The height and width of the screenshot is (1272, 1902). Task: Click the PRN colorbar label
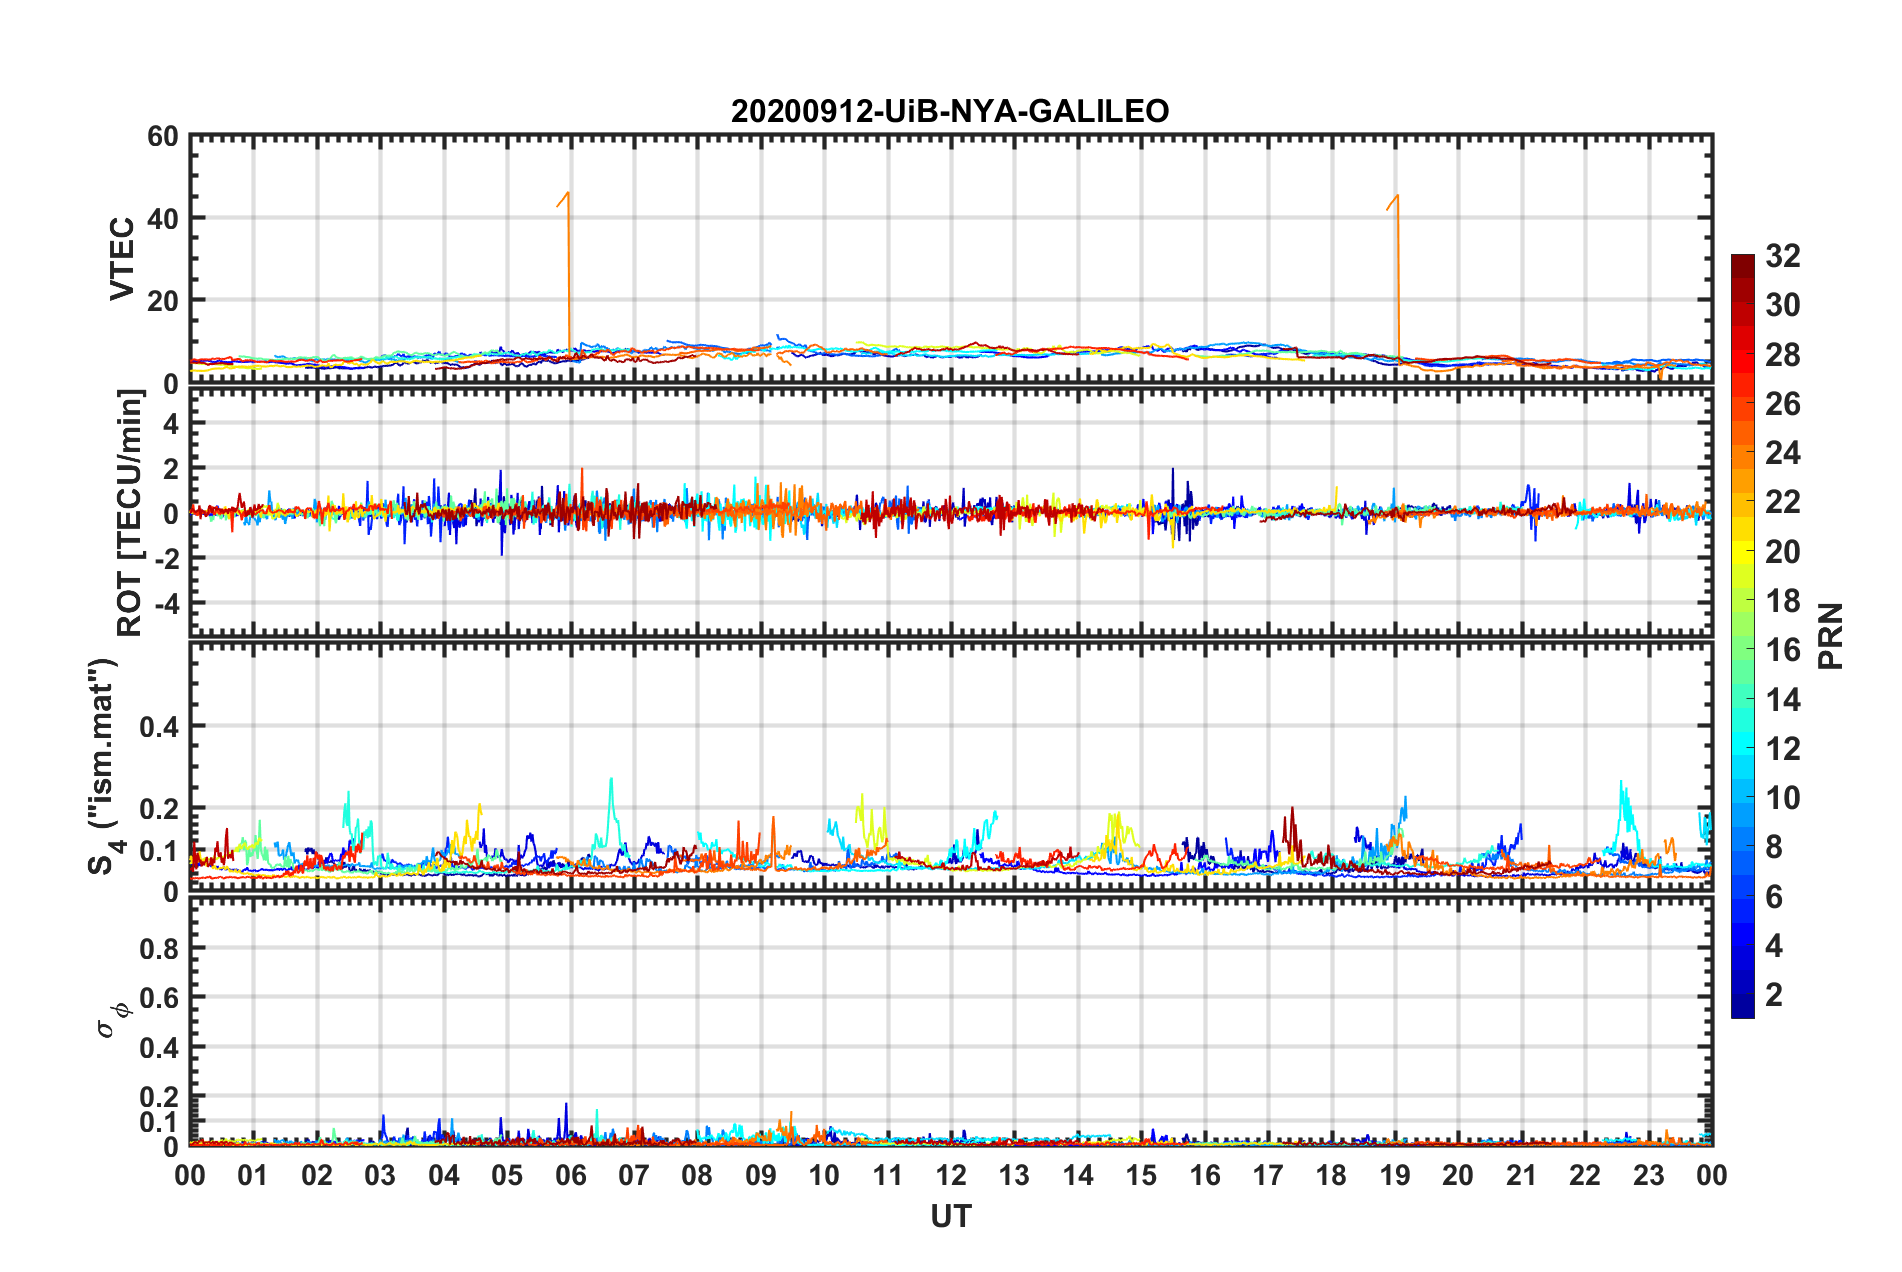[1831, 636]
